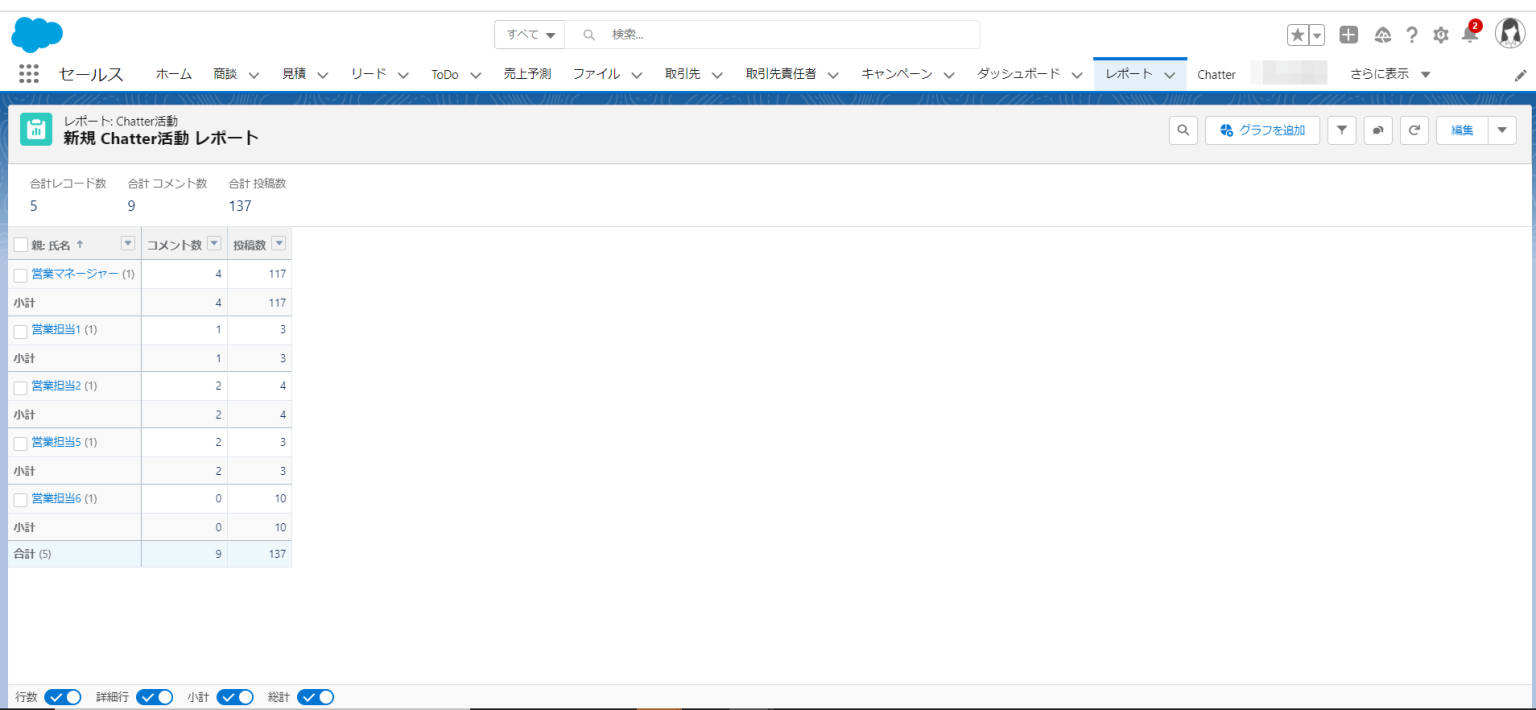Open the report feed bubble icon
1536x710 pixels.
(1378, 130)
